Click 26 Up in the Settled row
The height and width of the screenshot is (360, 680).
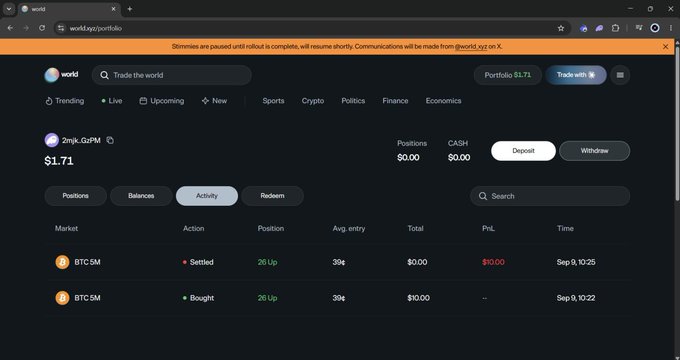[x=267, y=262]
